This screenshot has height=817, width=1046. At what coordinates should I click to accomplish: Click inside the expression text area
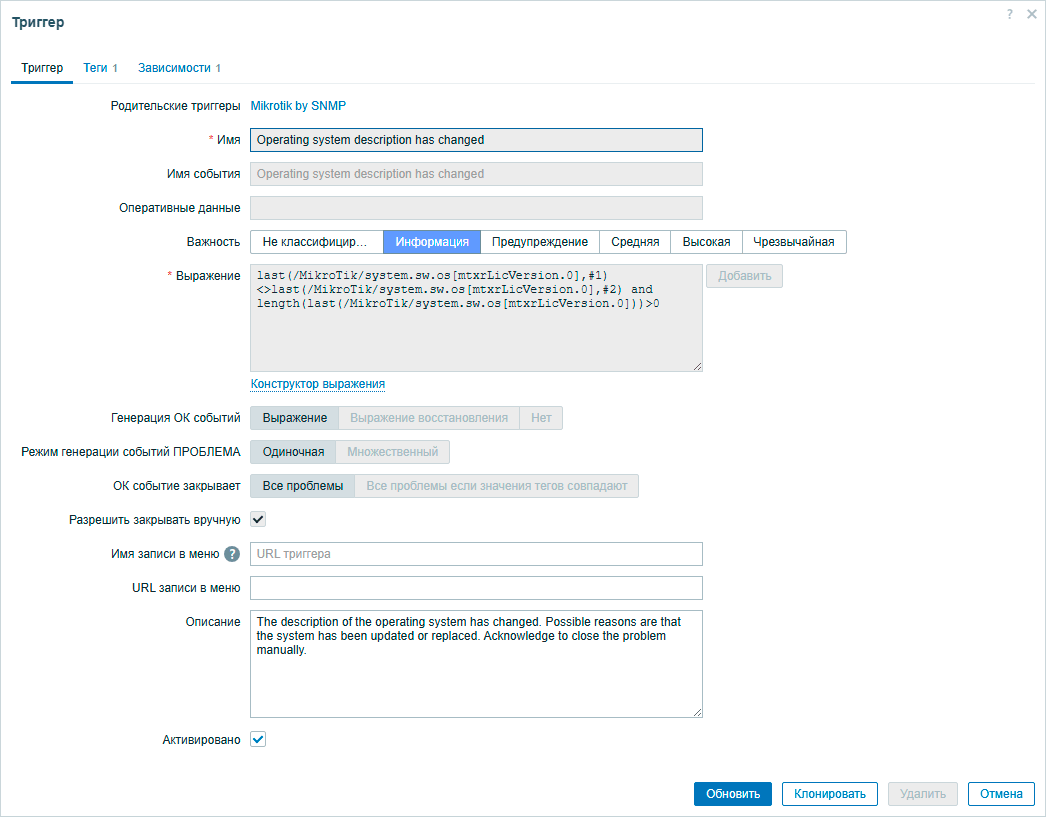pos(476,318)
